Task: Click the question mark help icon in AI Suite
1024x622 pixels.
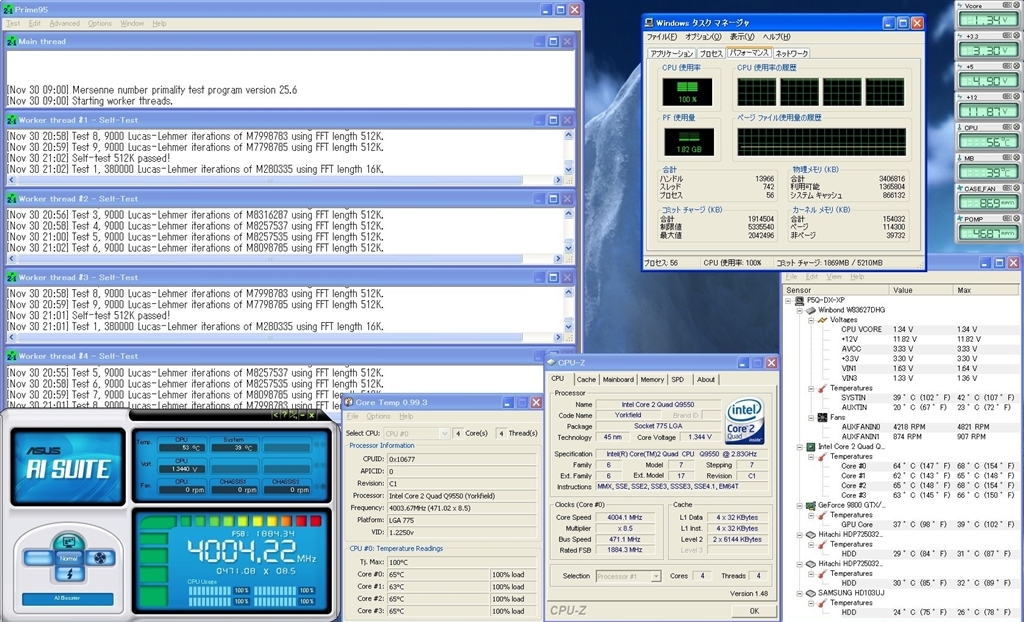Action: [284, 415]
